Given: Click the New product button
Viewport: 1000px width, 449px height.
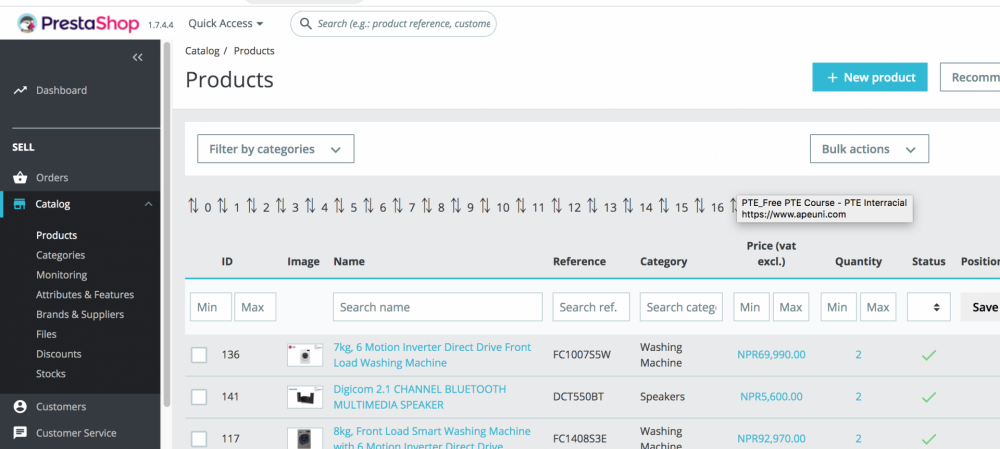Looking at the screenshot, I should 870,77.
